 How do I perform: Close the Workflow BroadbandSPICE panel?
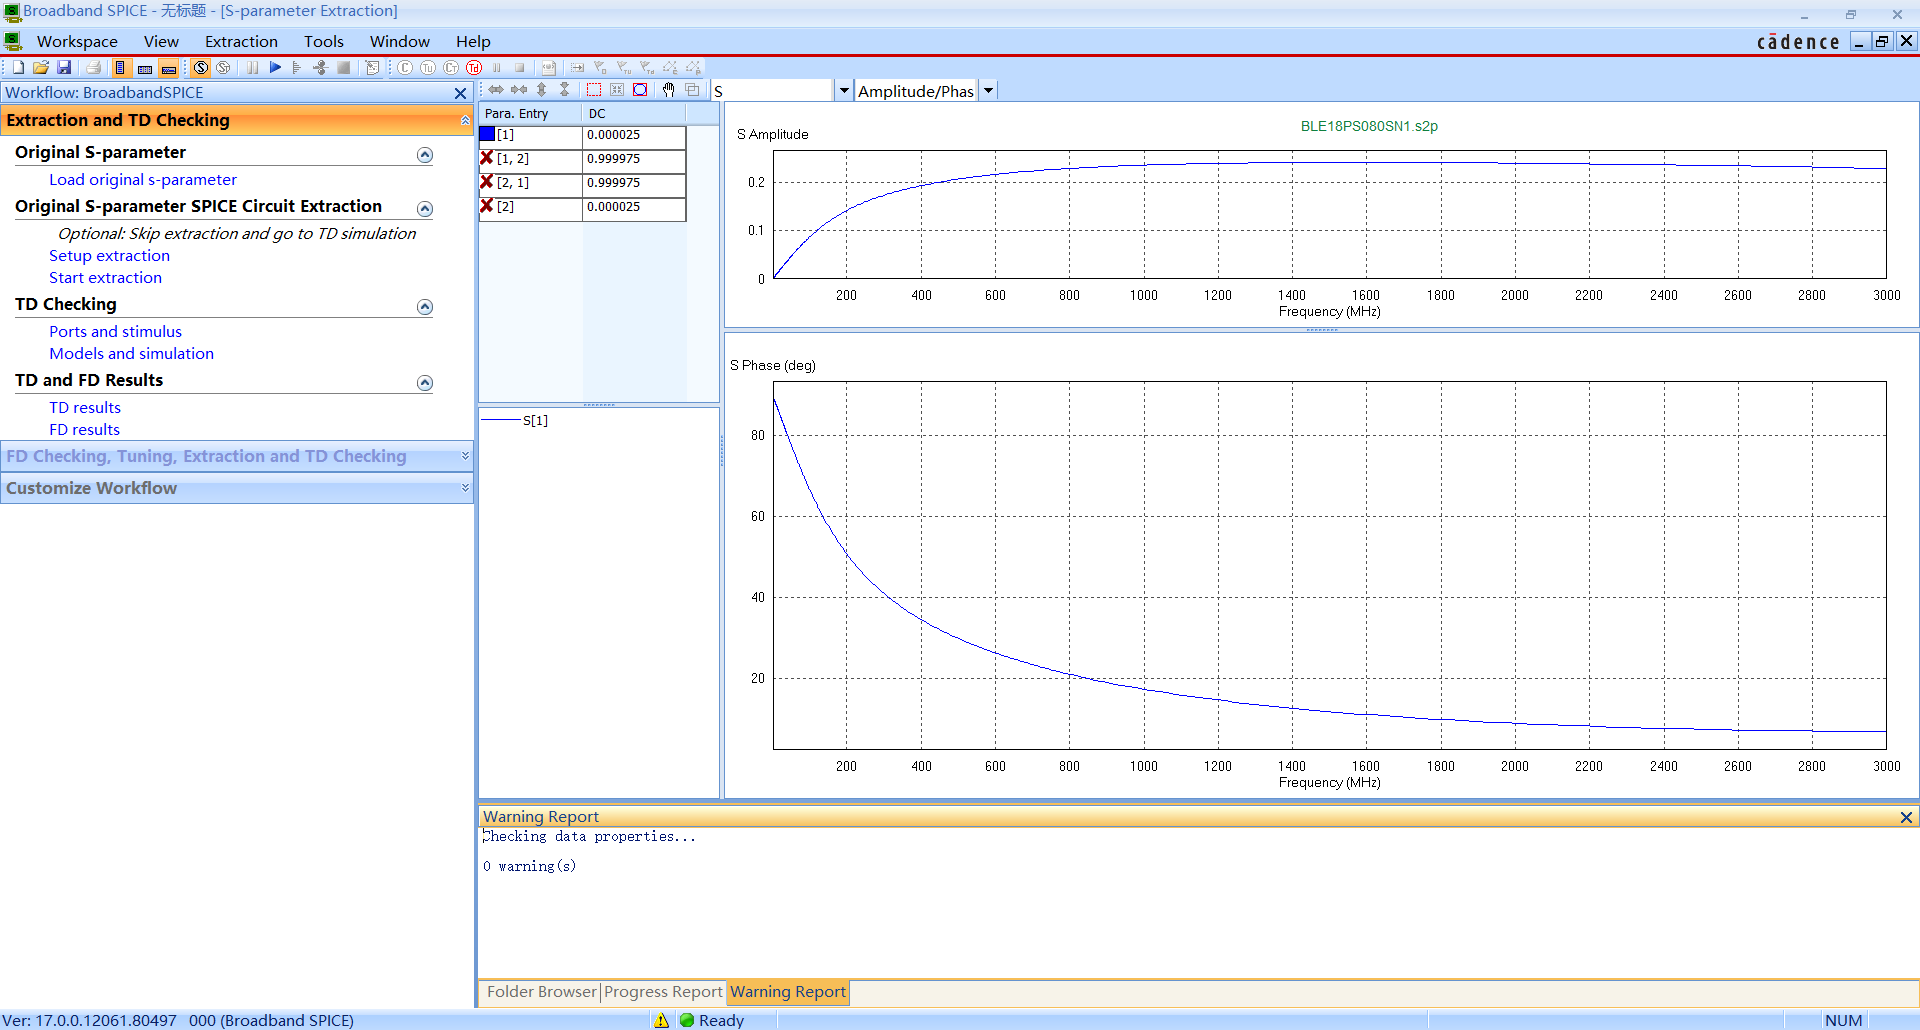[461, 93]
